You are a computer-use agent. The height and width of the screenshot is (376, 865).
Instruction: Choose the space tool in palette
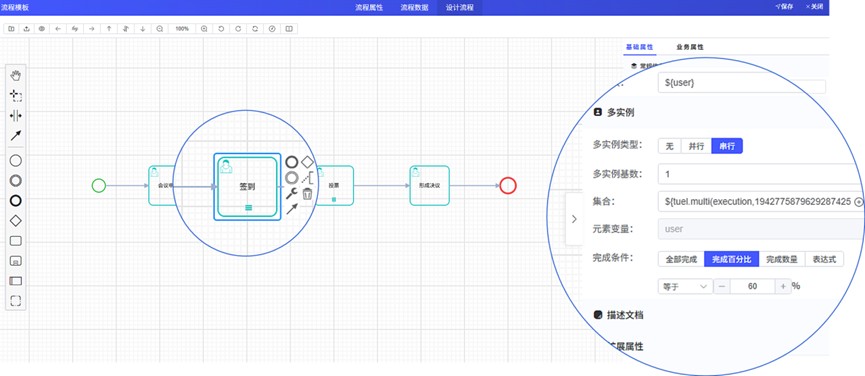coord(16,115)
